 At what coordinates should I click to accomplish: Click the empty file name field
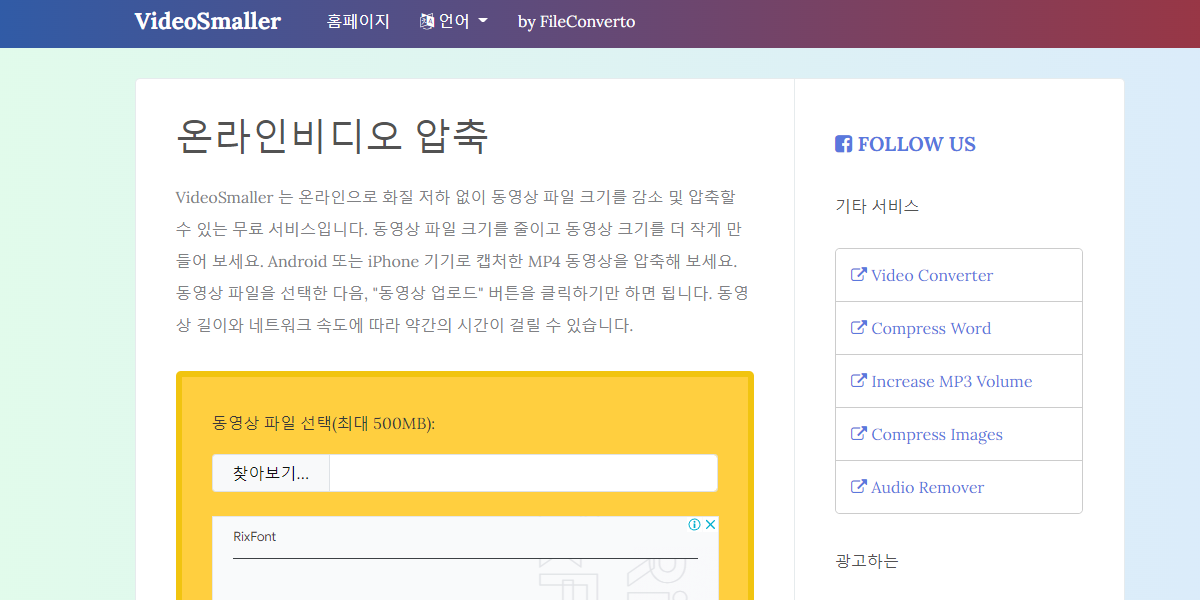(x=523, y=473)
